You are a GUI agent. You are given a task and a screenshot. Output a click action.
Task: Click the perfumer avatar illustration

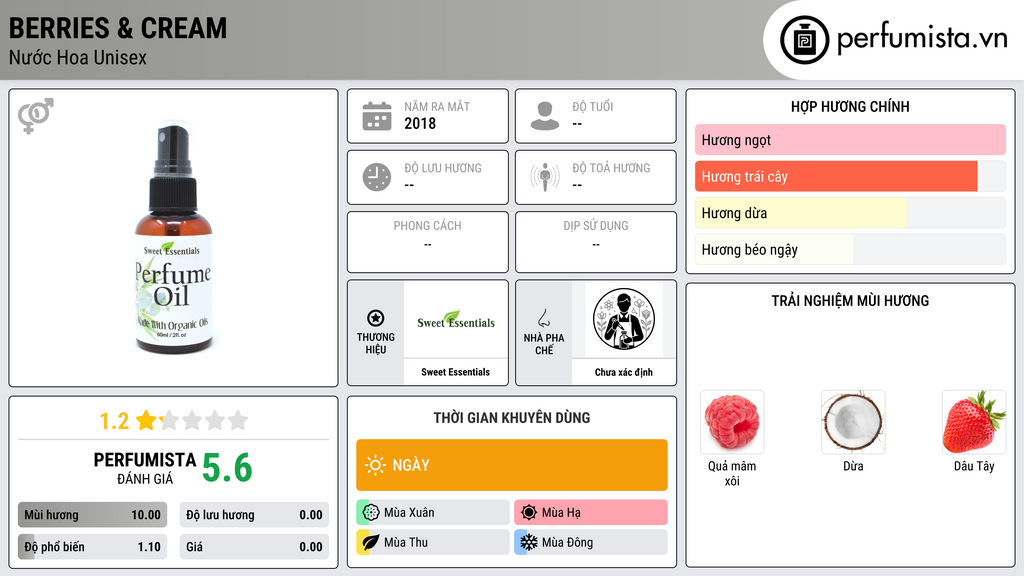(x=624, y=319)
